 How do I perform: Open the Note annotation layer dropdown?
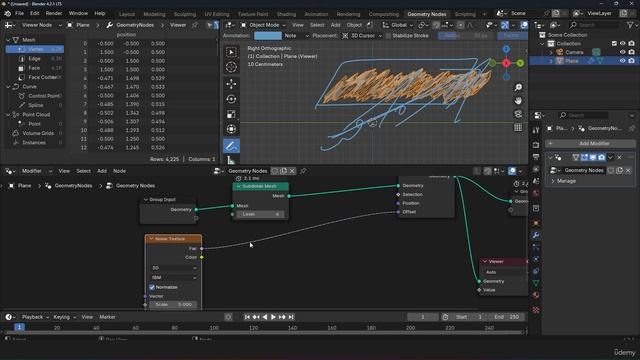pyautogui.click(x=296, y=36)
